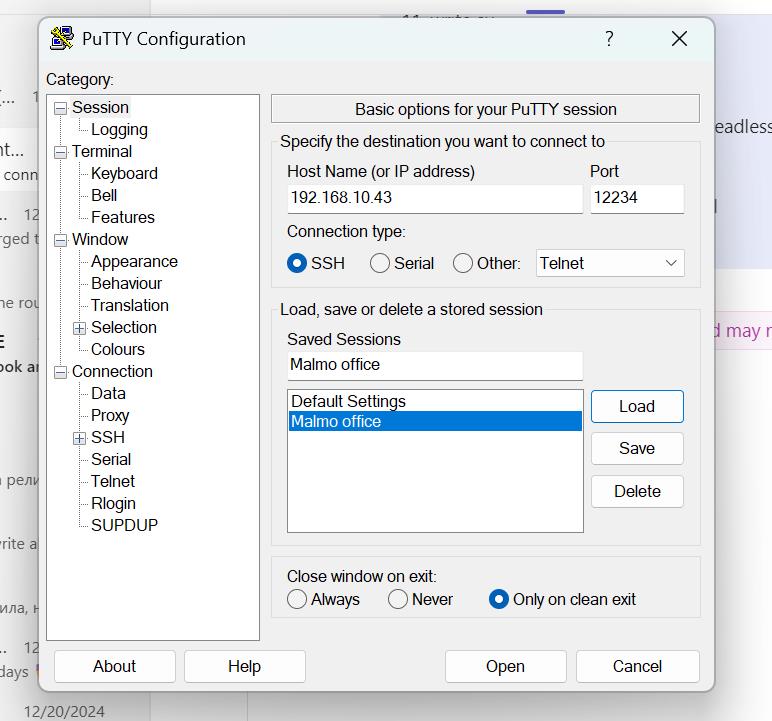Focus the Host Name field
The width and height of the screenshot is (772, 721).
435,198
